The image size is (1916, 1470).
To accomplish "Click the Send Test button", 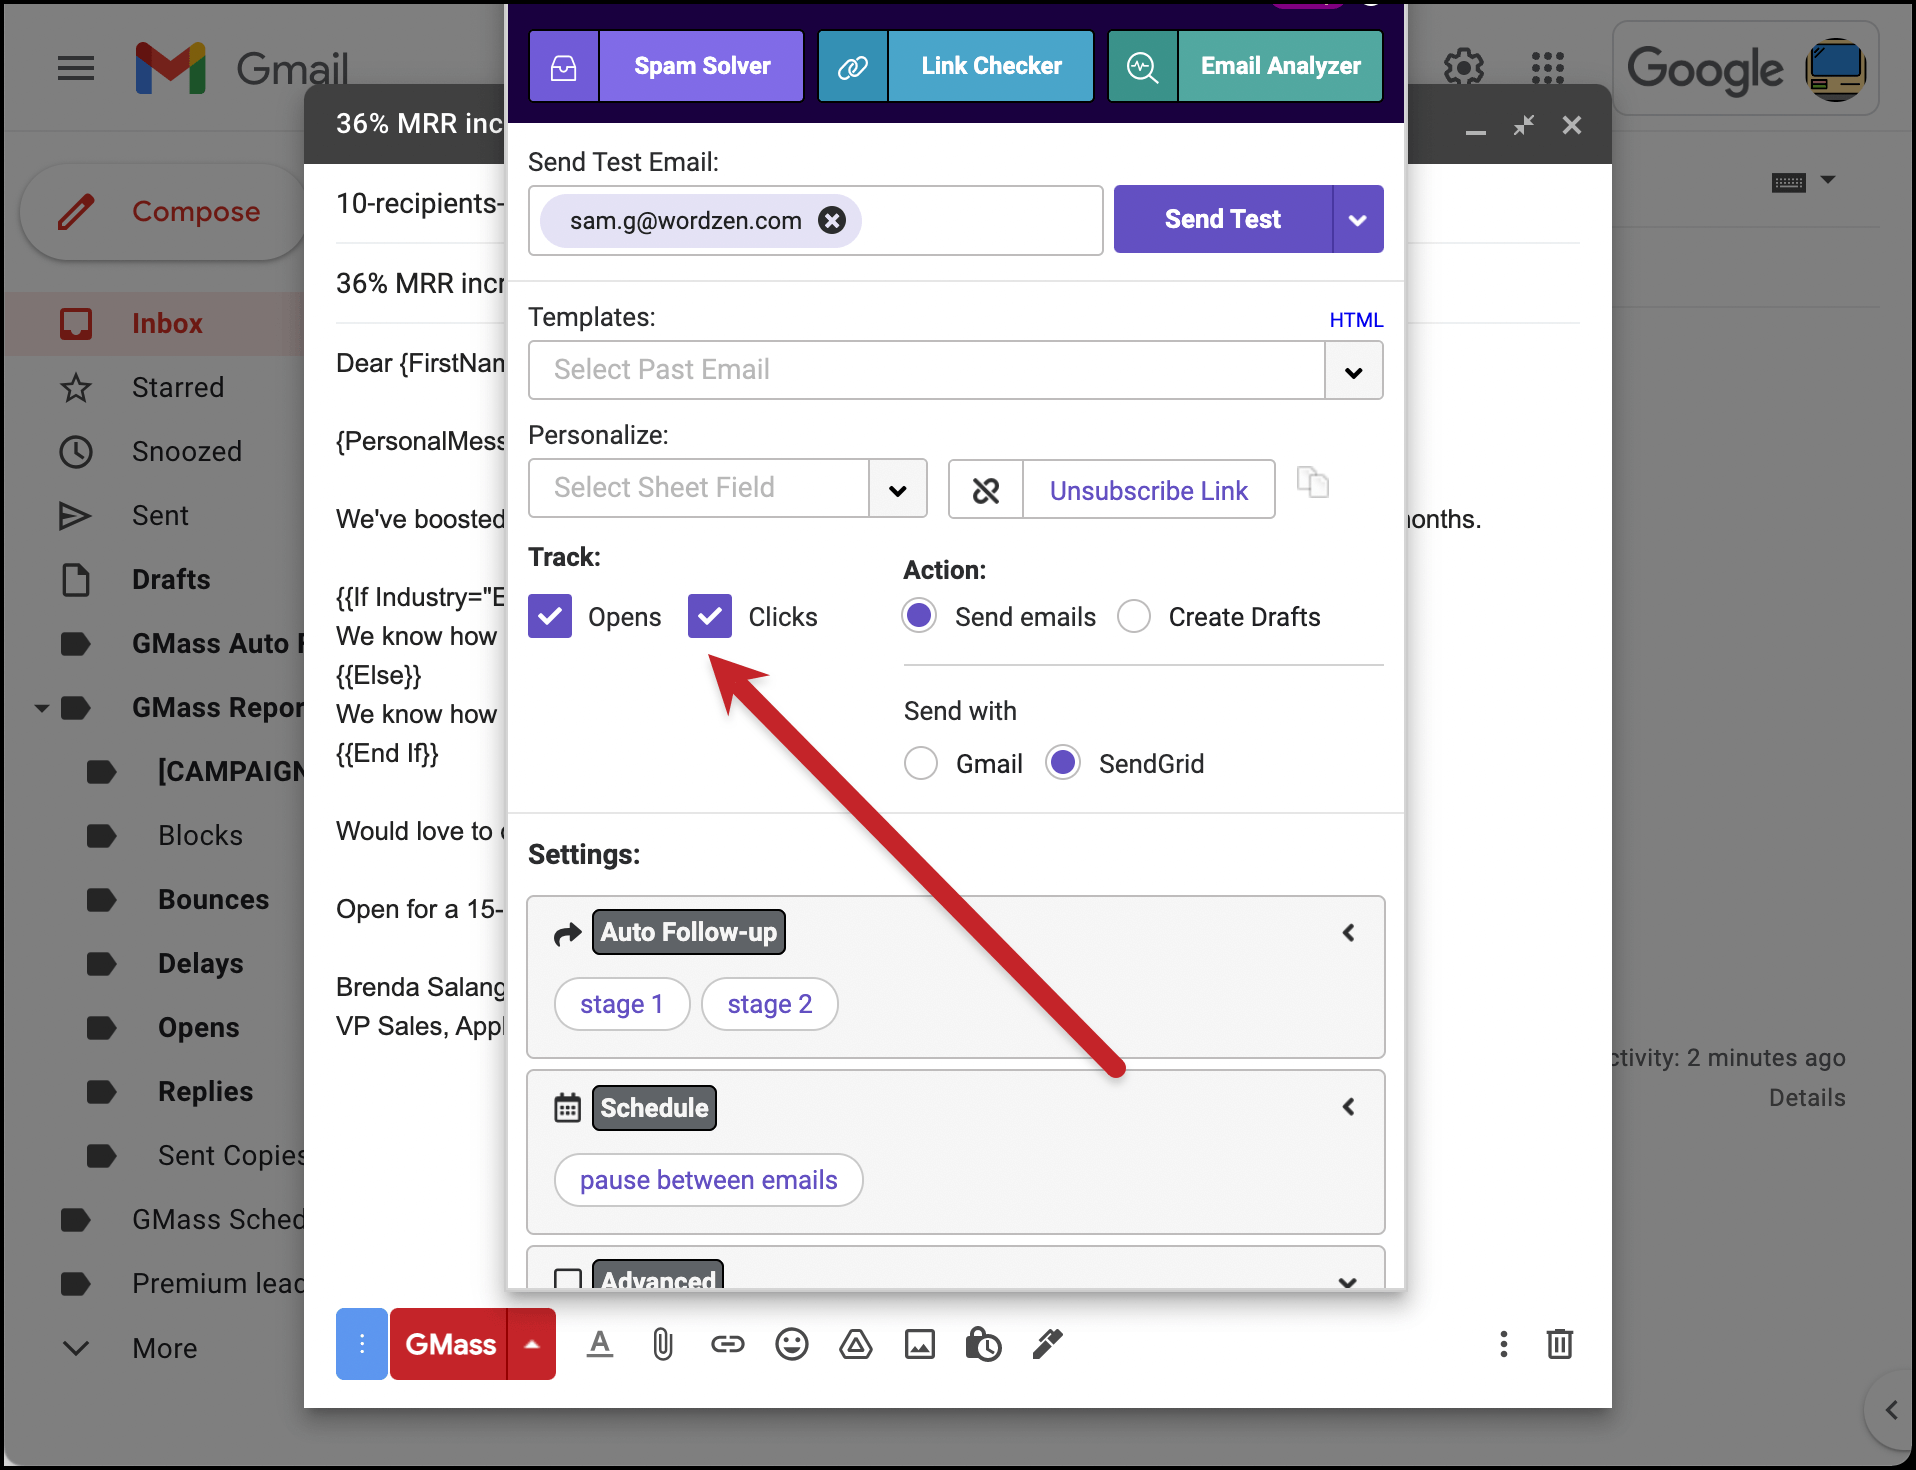I will click(x=1223, y=219).
